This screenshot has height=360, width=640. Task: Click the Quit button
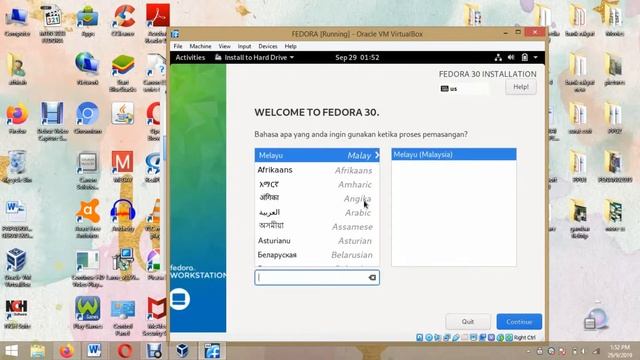tap(468, 322)
